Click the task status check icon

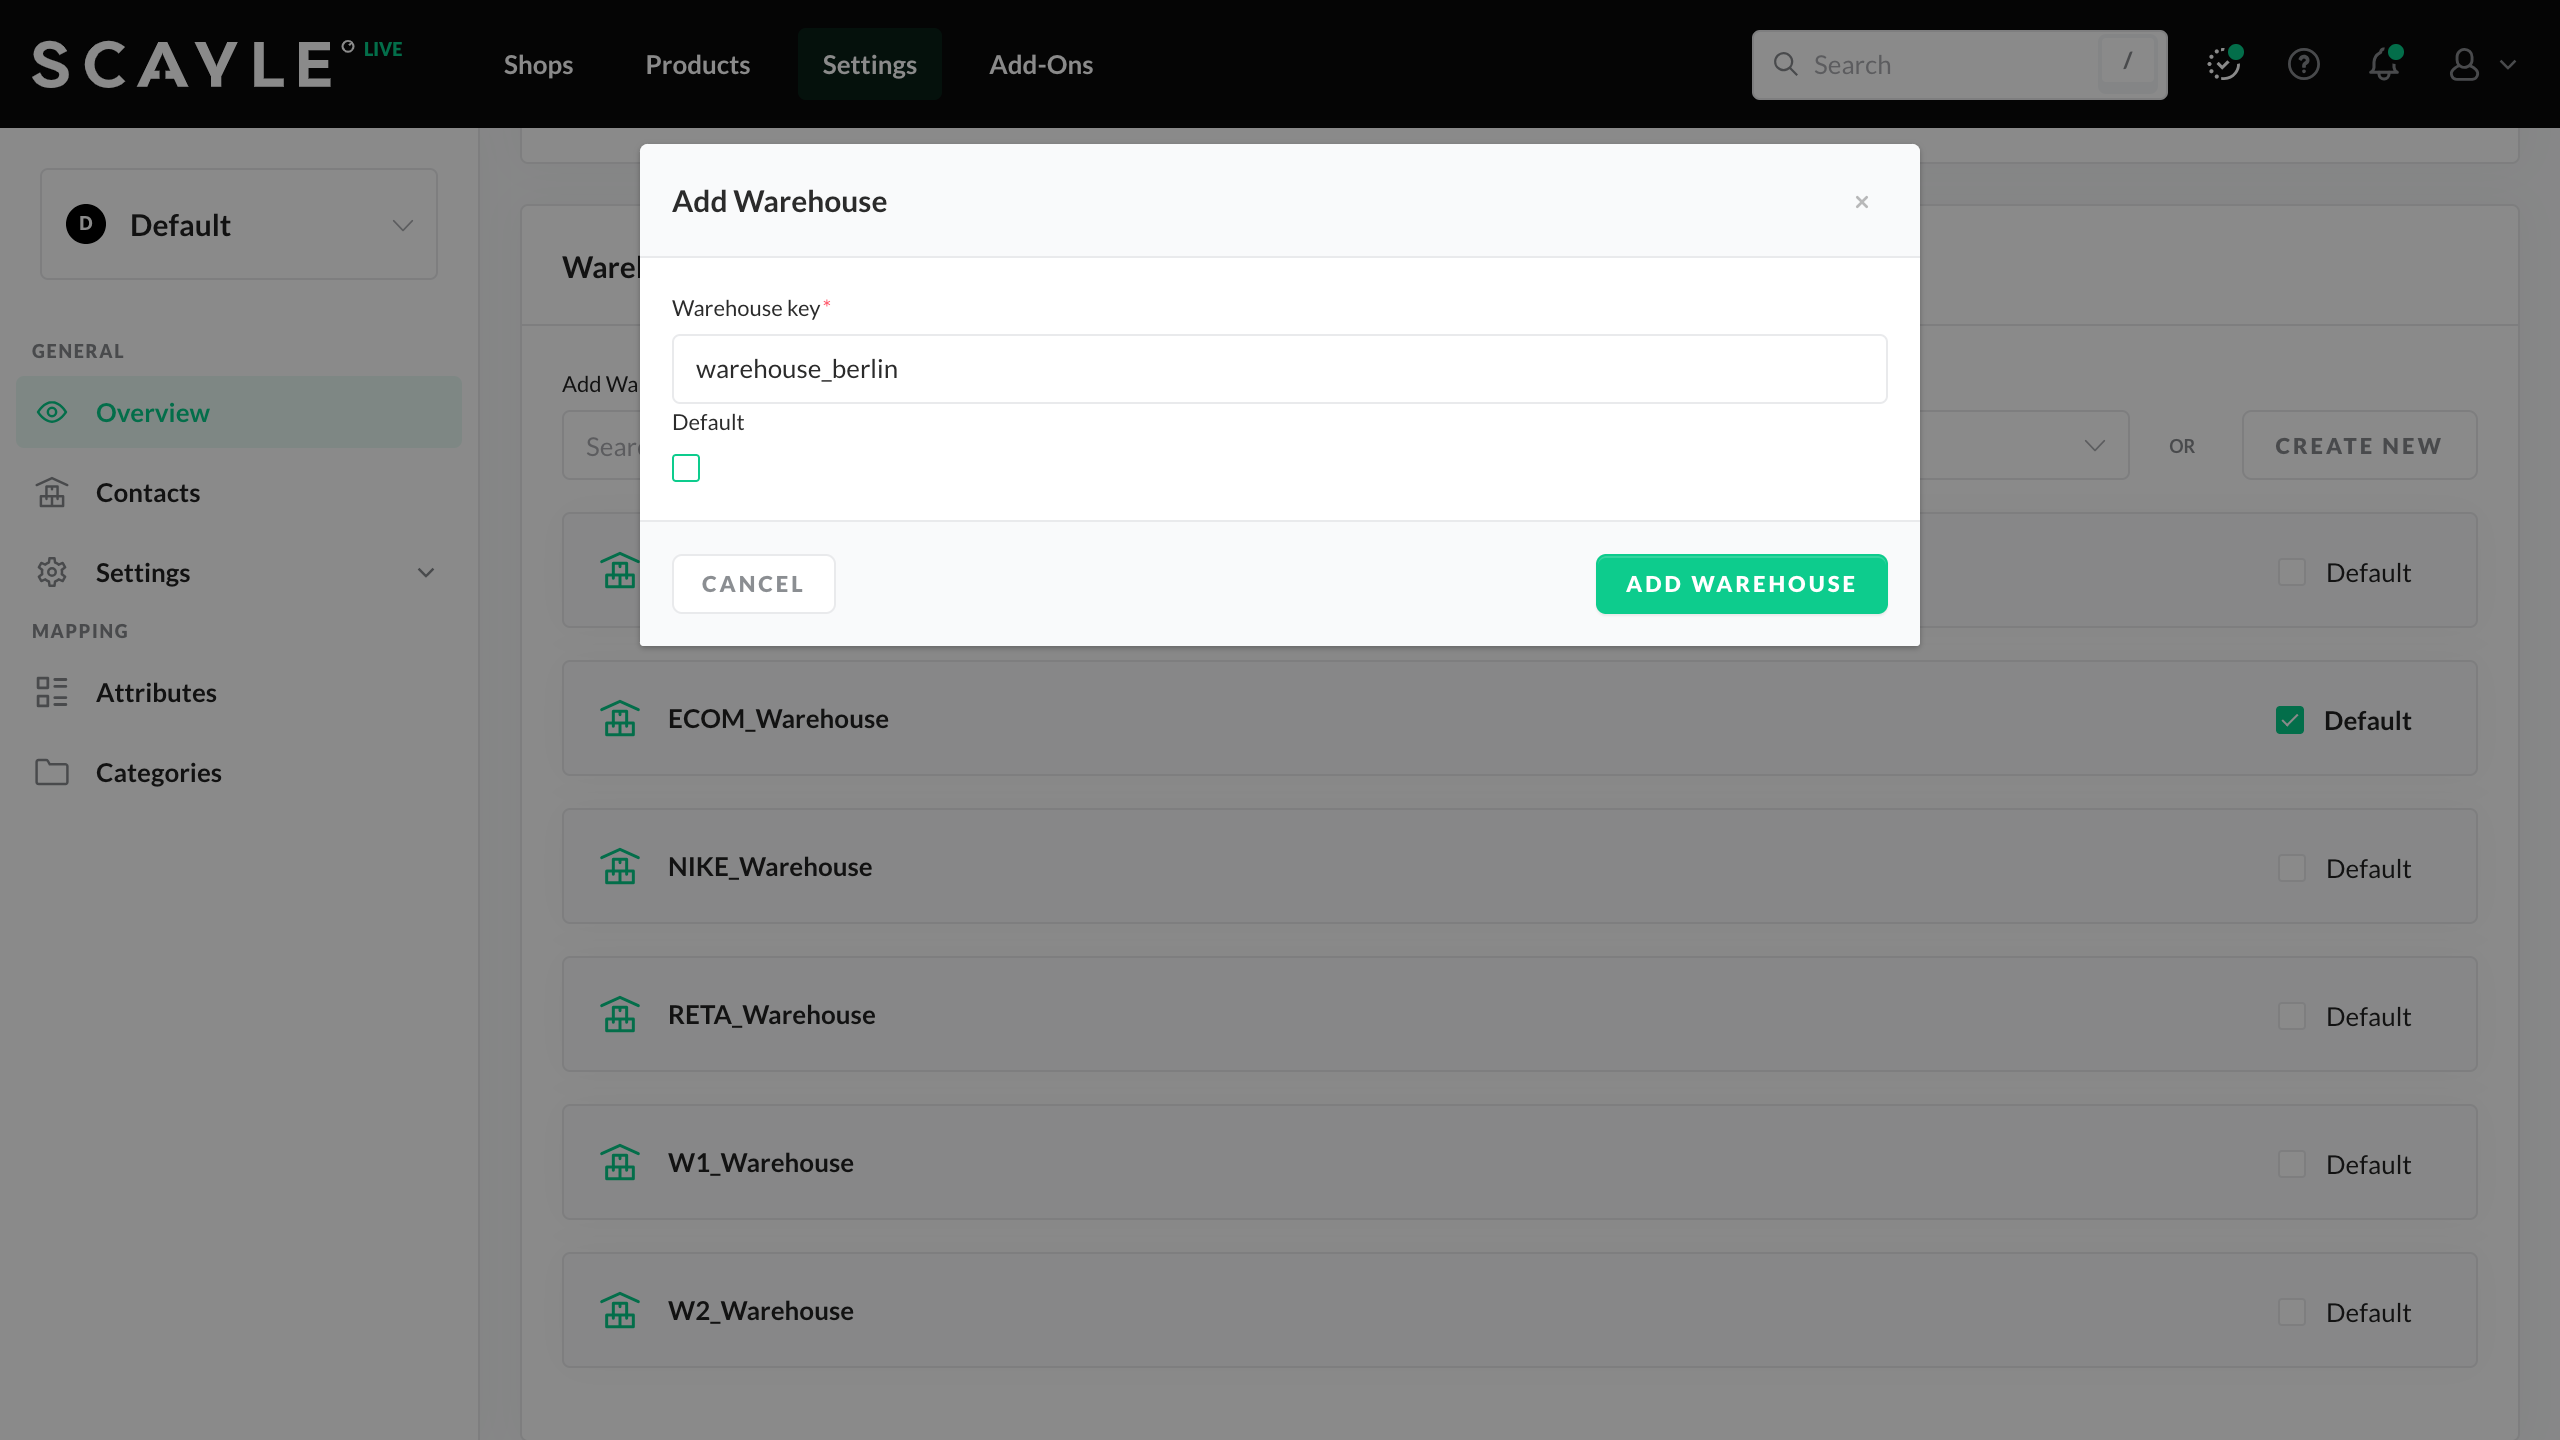pyautogui.click(x=2223, y=65)
